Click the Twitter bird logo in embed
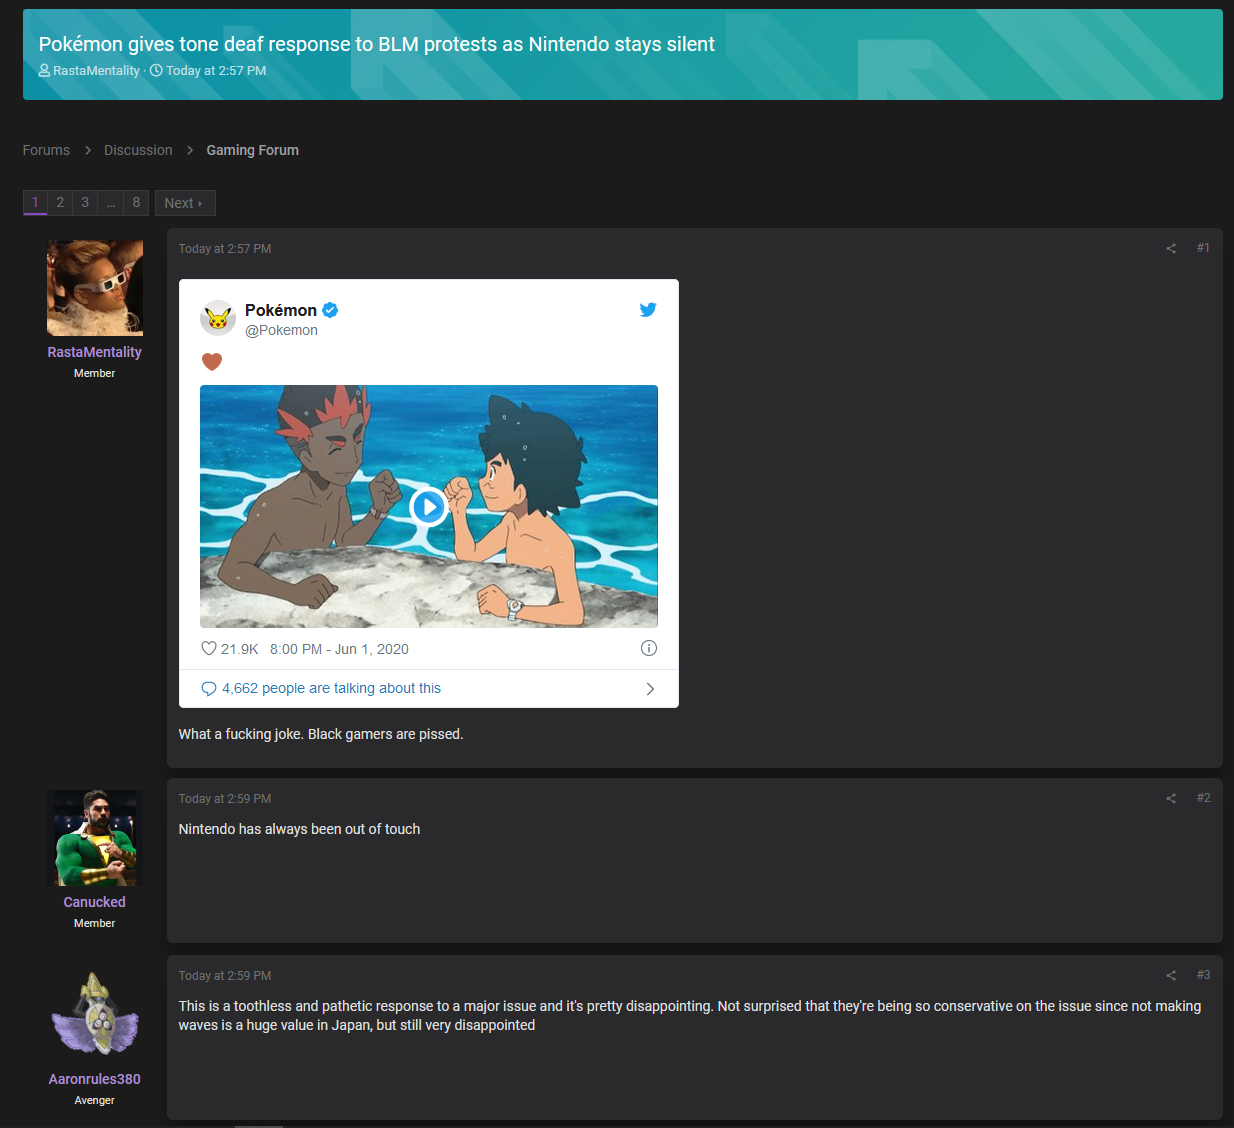The width and height of the screenshot is (1234, 1128). [648, 310]
